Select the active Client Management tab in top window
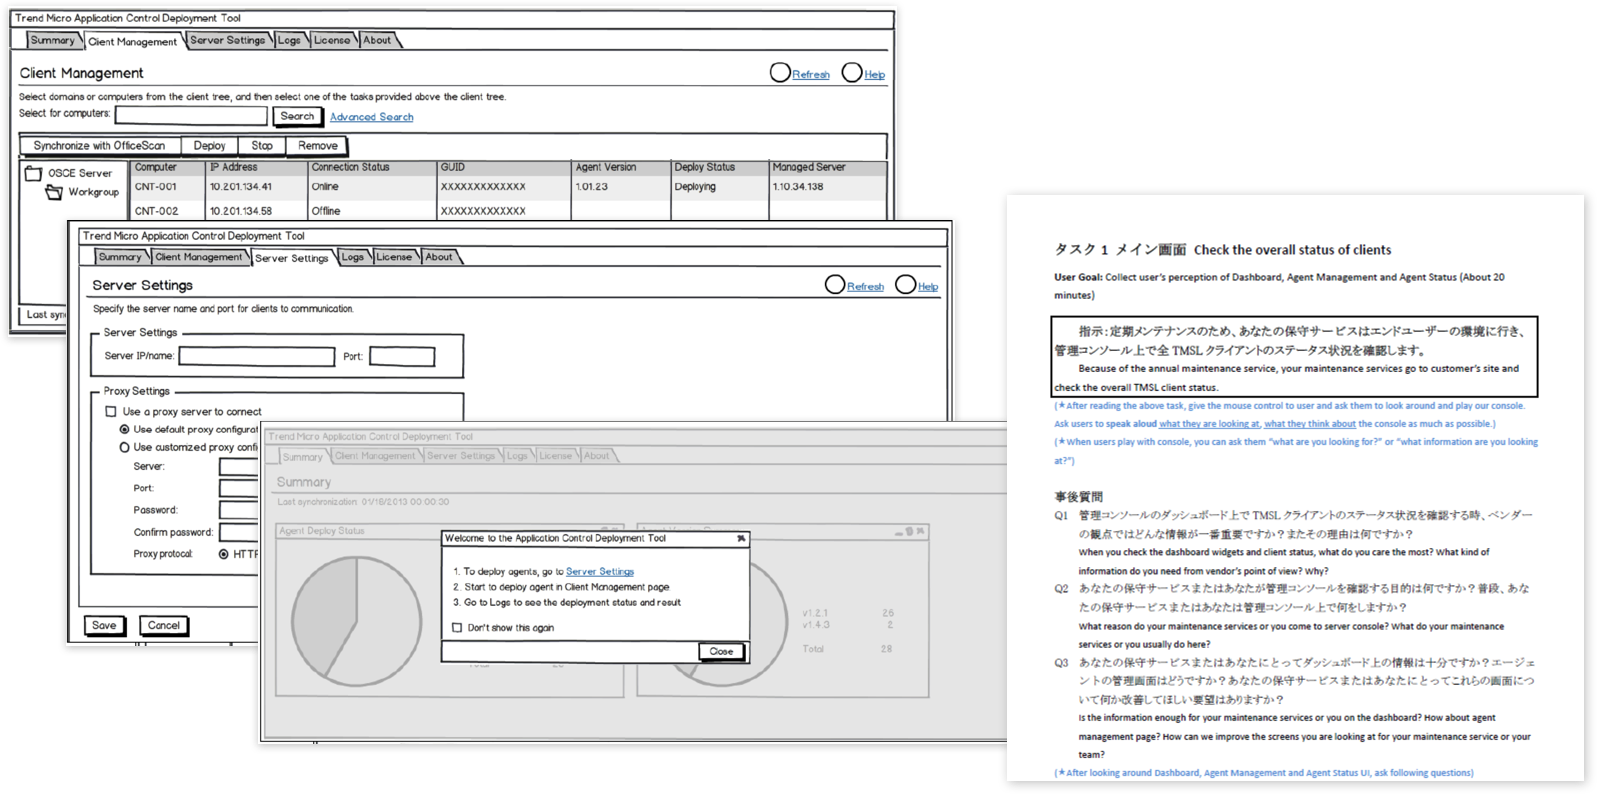 click(x=132, y=41)
